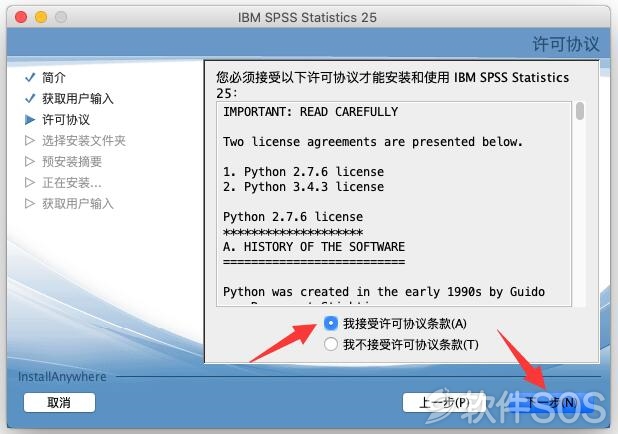This screenshot has height=434, width=618.
Task: Select "我接受许可协议条款(A)" radio button
Action: (x=331, y=323)
